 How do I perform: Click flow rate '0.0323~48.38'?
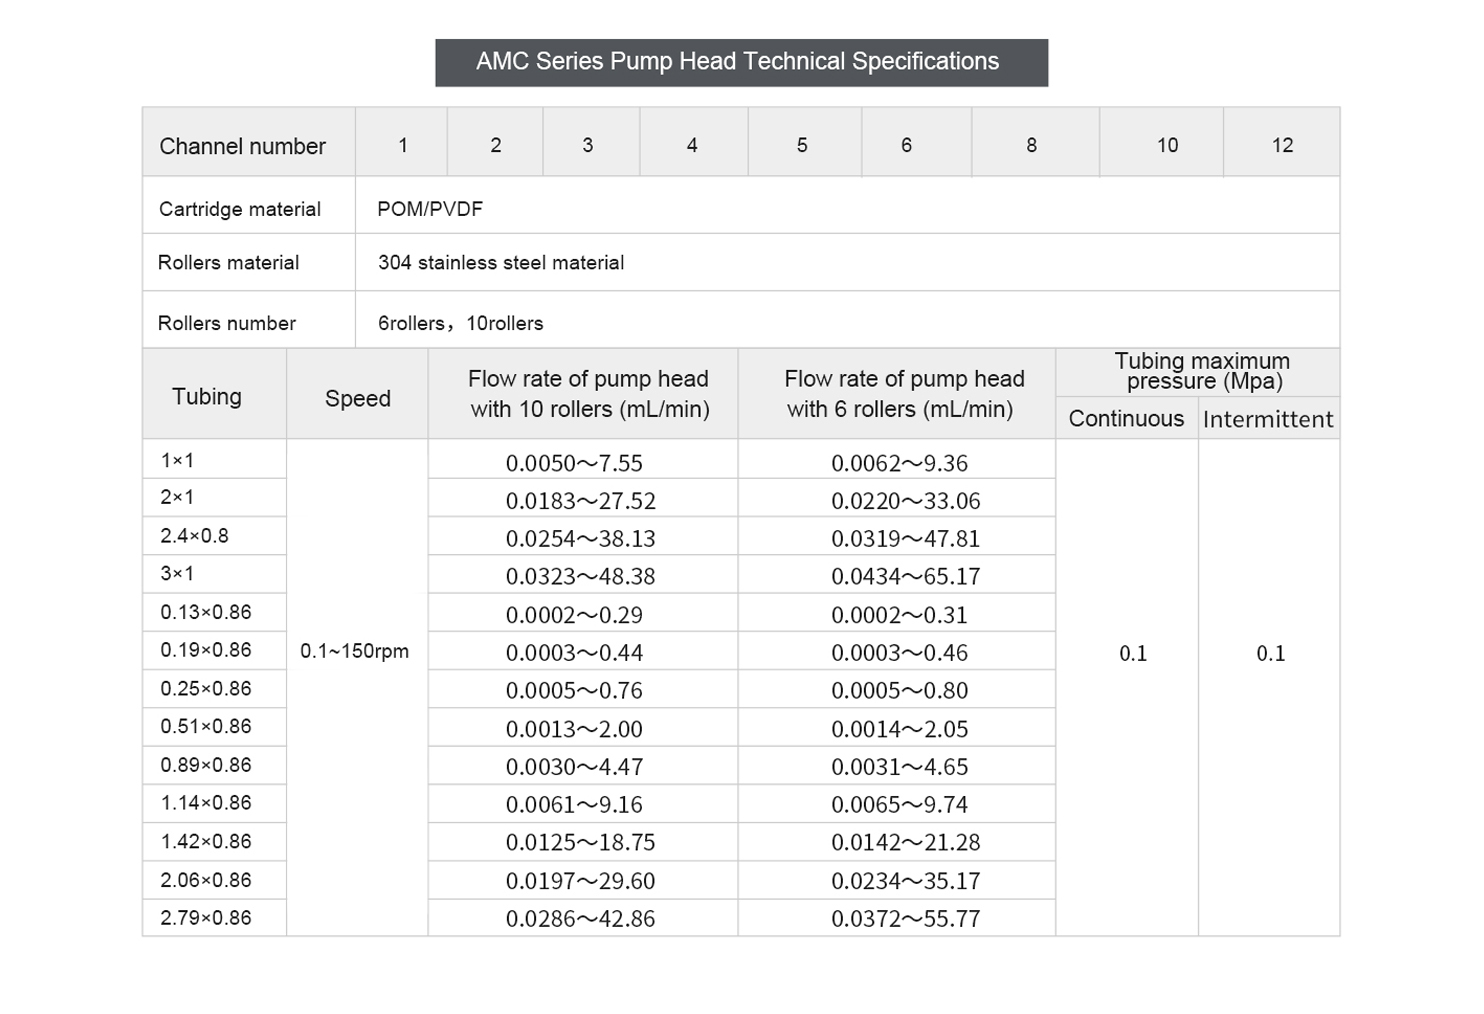click(581, 577)
